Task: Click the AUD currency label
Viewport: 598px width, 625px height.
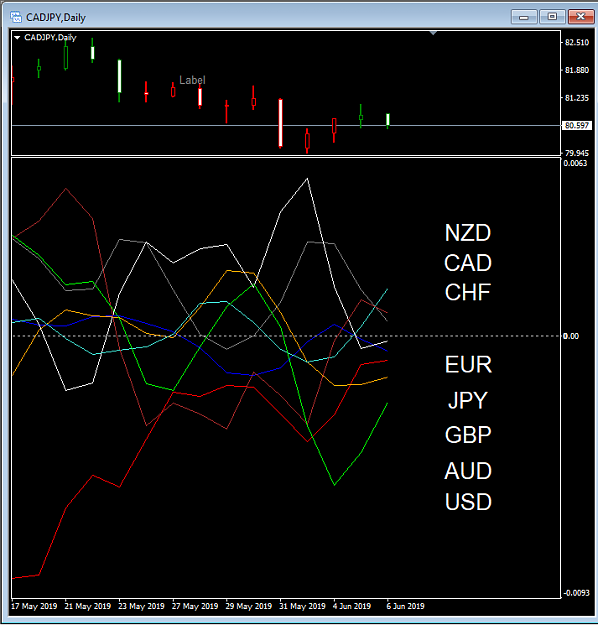Action: pyautogui.click(x=468, y=471)
